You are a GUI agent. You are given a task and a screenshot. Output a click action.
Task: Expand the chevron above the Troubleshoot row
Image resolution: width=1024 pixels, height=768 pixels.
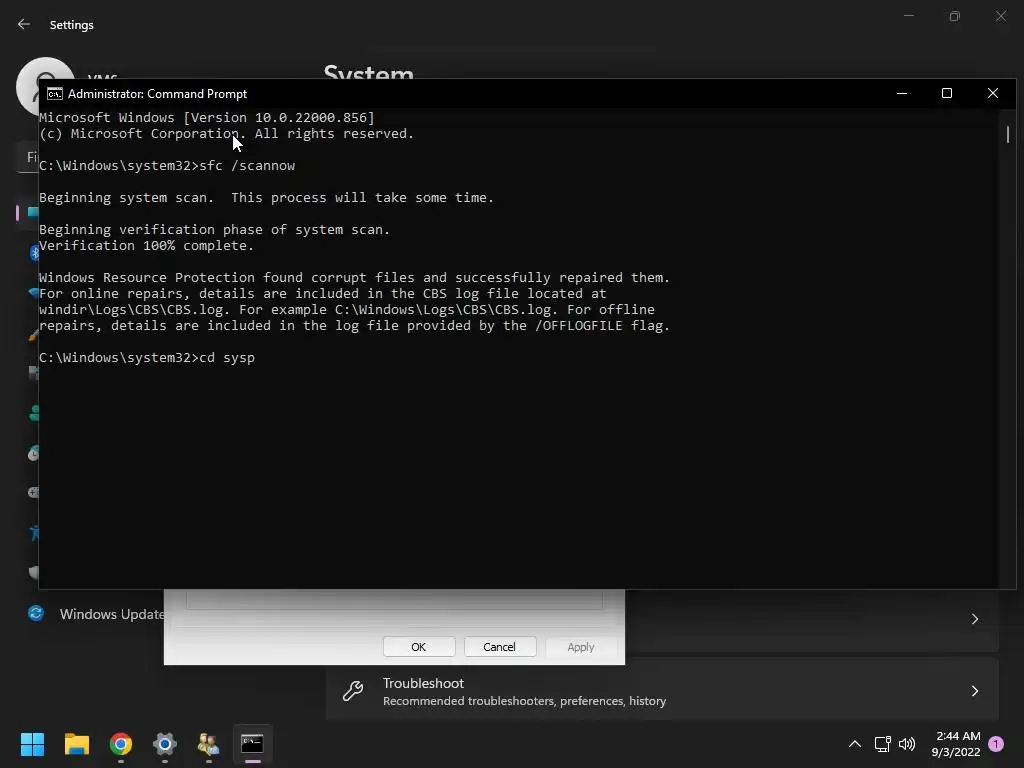974,618
